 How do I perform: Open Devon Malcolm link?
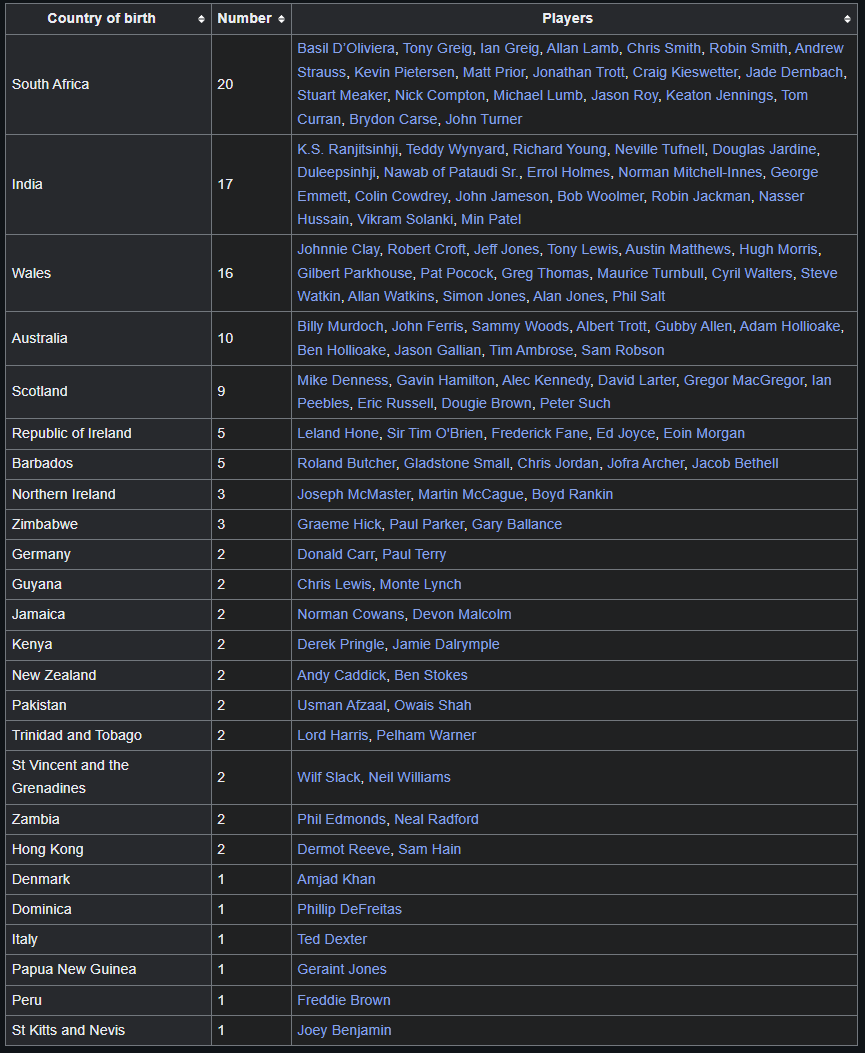tap(462, 614)
